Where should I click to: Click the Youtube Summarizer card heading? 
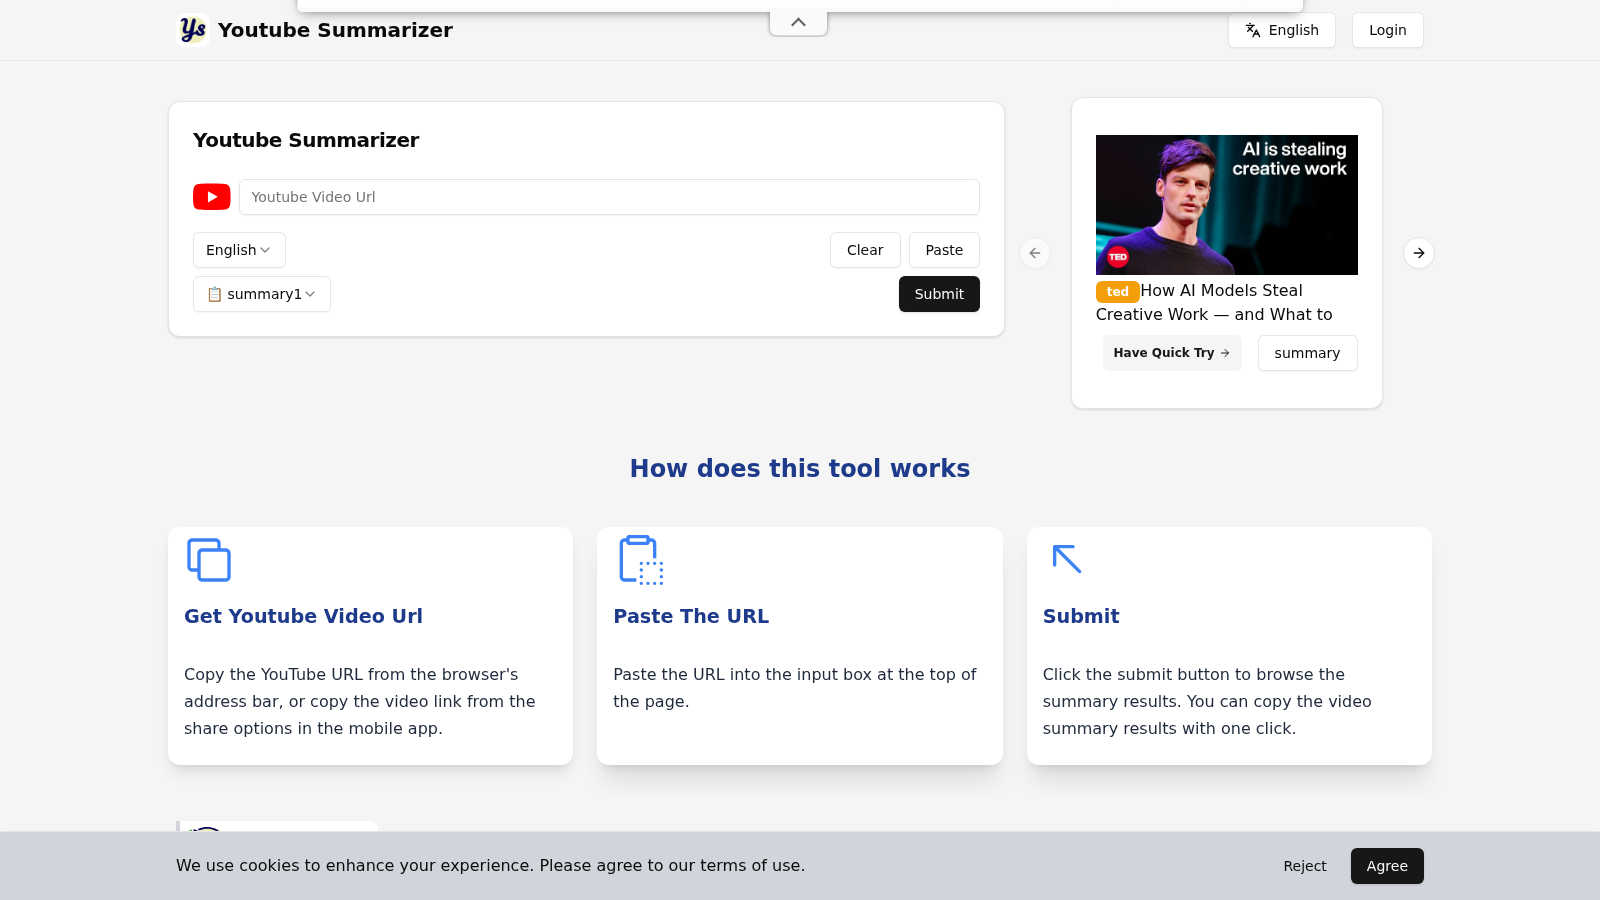(306, 140)
